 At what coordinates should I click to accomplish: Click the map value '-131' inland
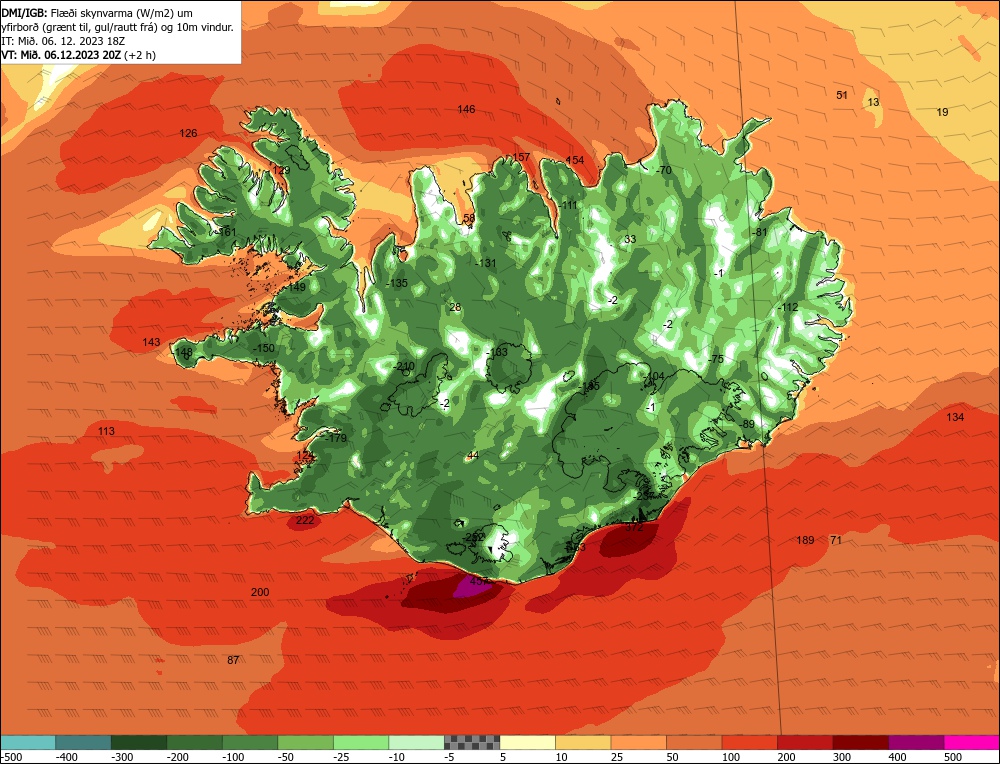coord(486,263)
